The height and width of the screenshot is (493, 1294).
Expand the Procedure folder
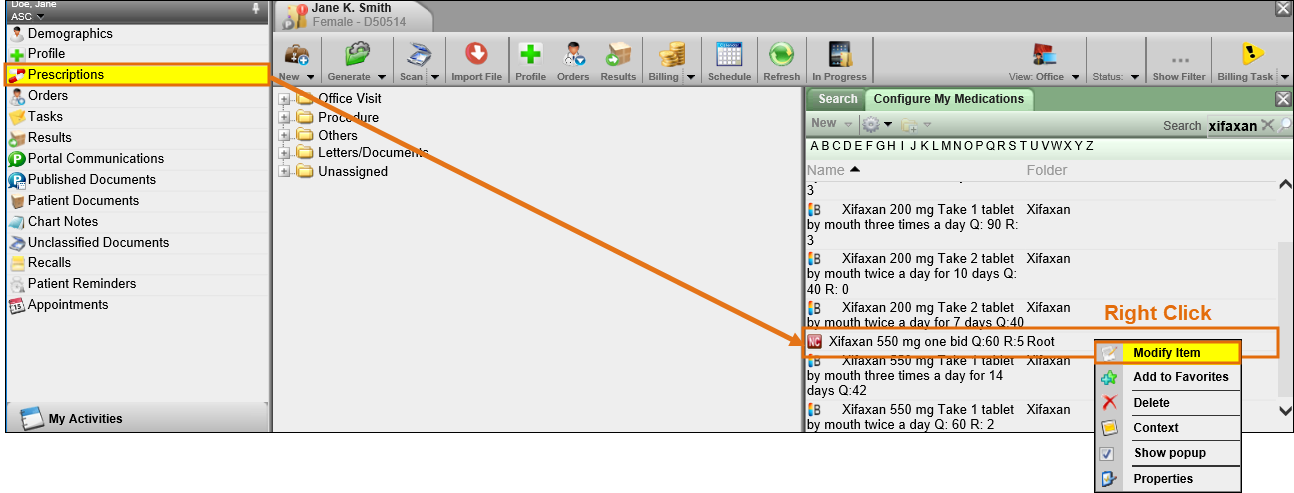click(x=284, y=117)
